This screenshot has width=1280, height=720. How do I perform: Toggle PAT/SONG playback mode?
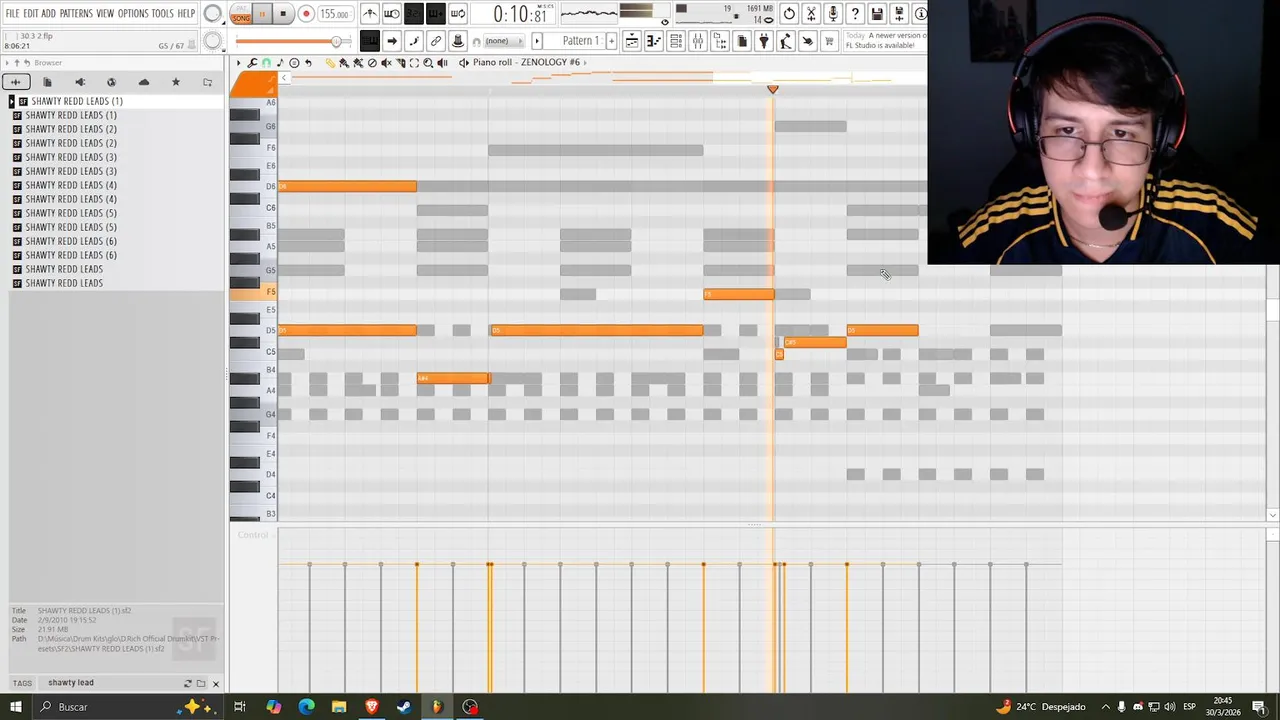click(241, 14)
